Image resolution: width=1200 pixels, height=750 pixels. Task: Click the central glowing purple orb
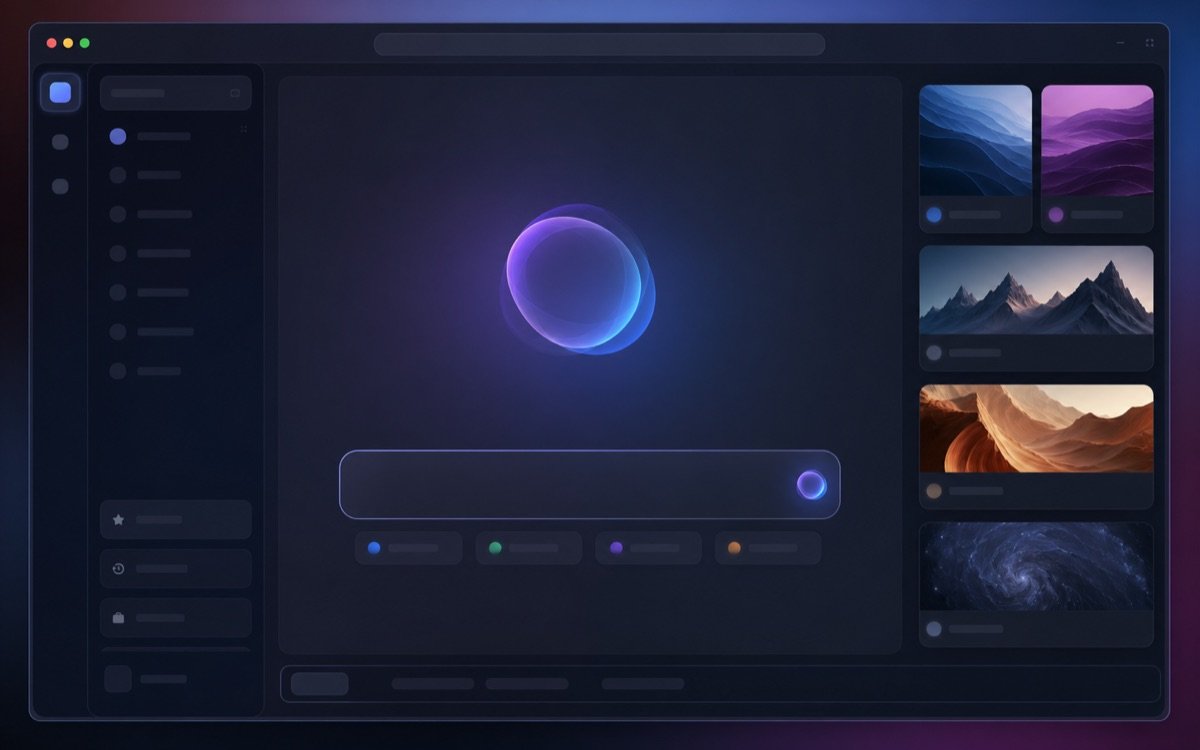tap(578, 280)
